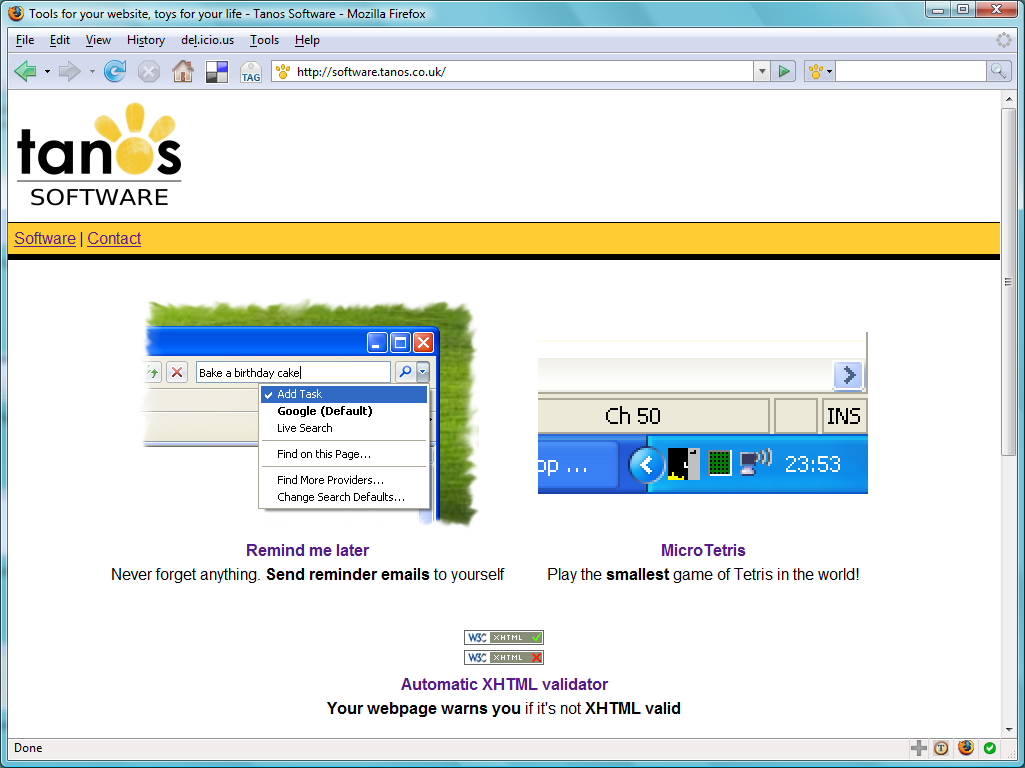Open the History menu
1025x768 pixels.
(x=146, y=40)
